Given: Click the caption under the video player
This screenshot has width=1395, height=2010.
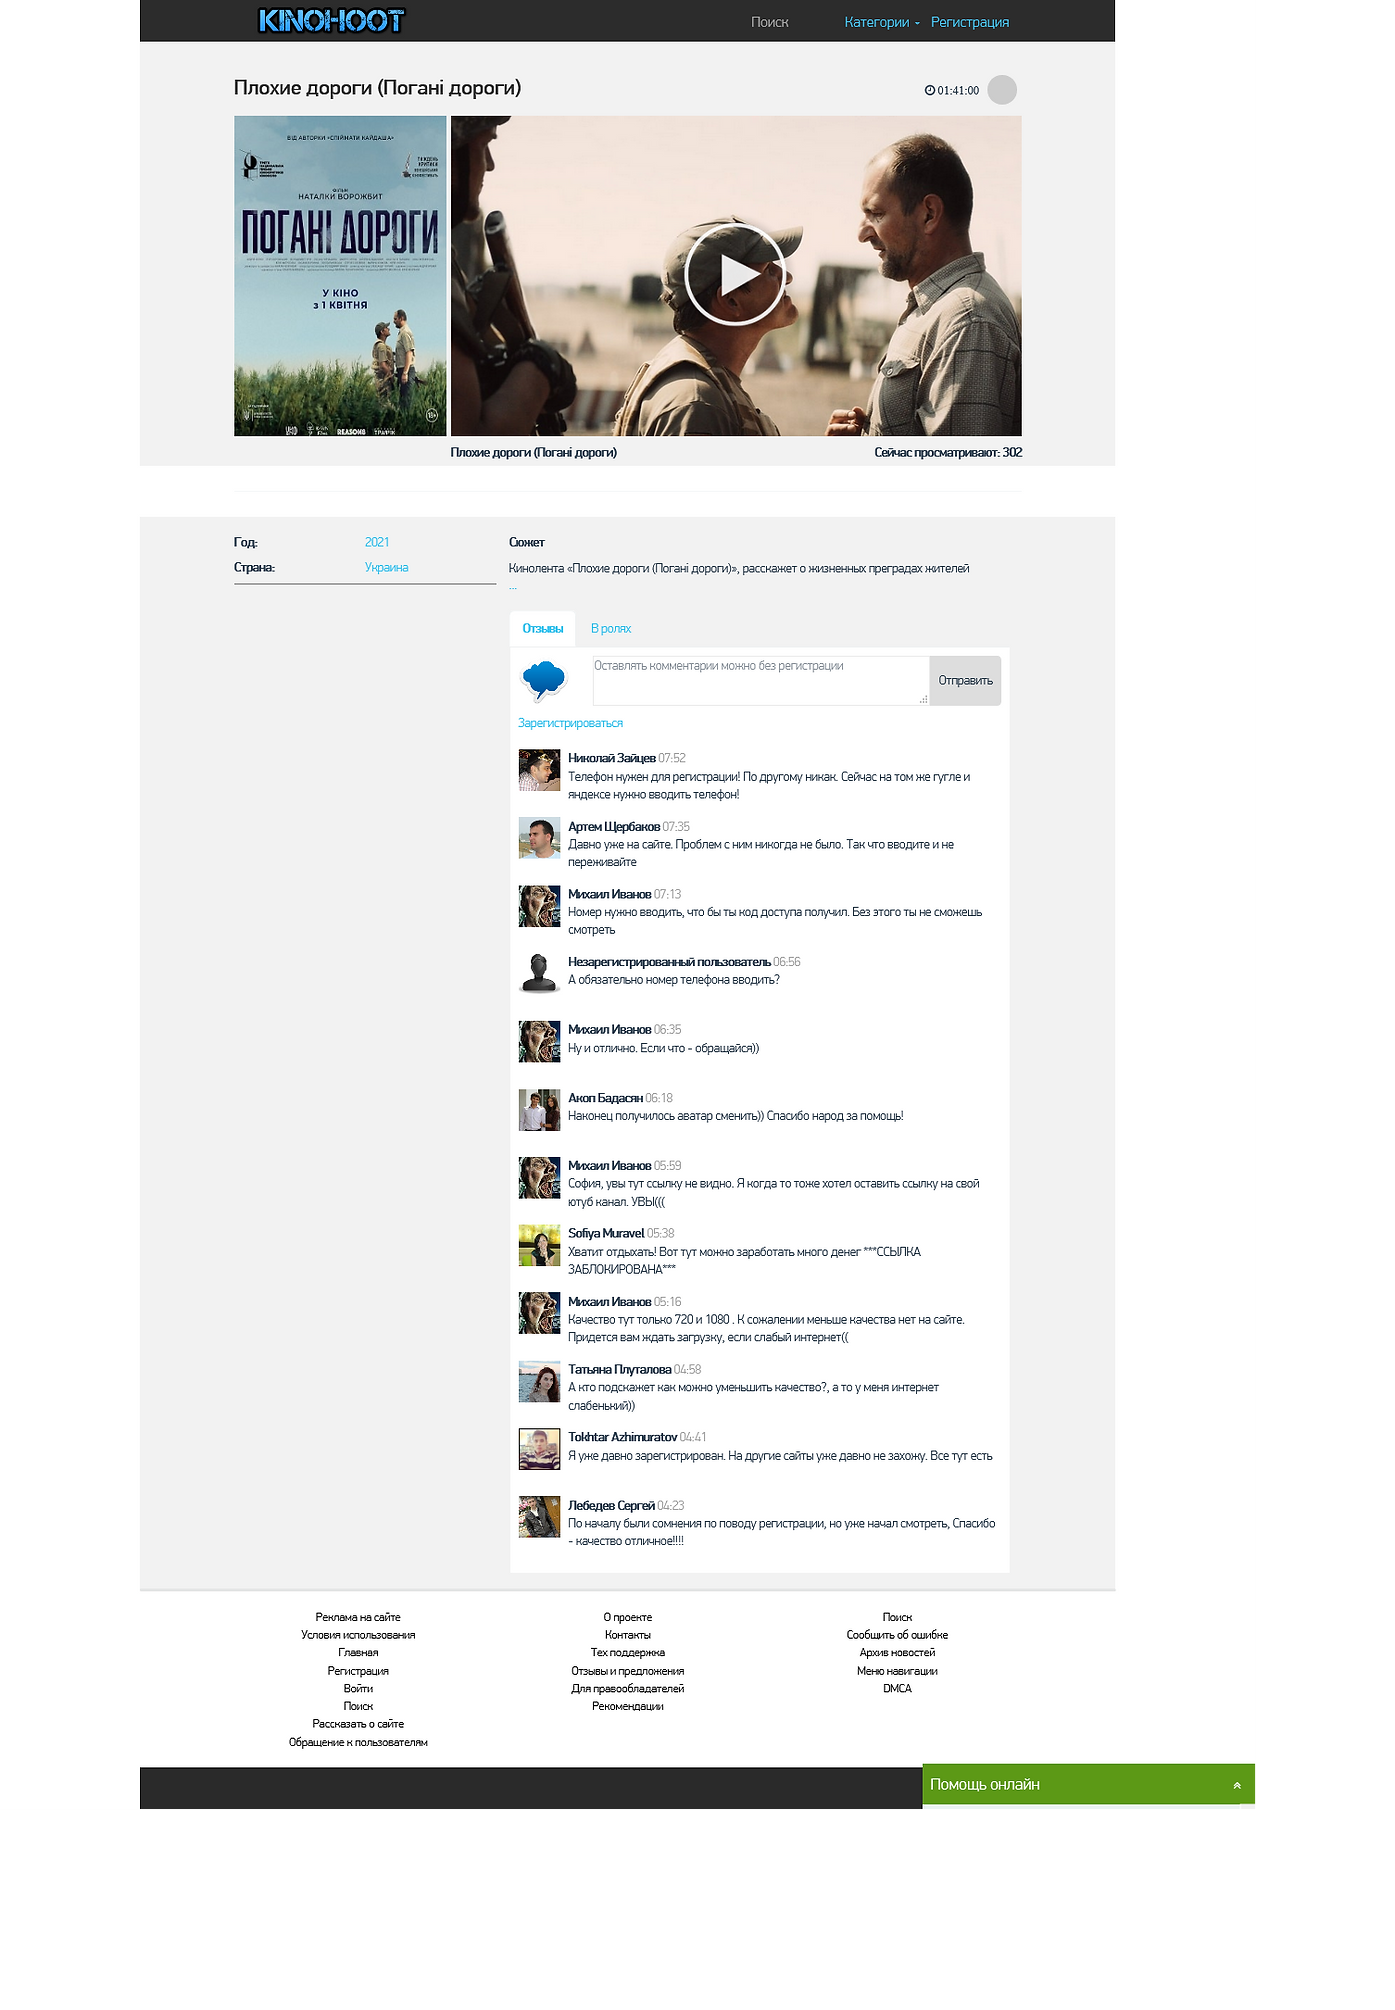Looking at the screenshot, I should point(534,452).
